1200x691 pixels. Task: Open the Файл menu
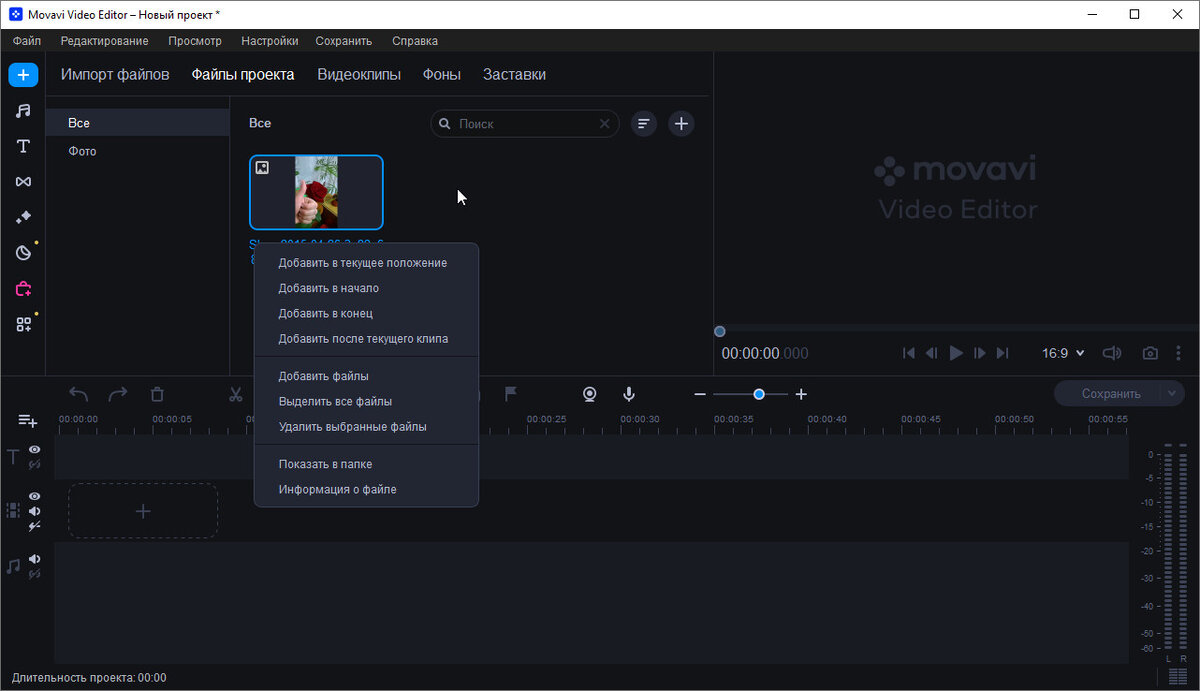27,41
